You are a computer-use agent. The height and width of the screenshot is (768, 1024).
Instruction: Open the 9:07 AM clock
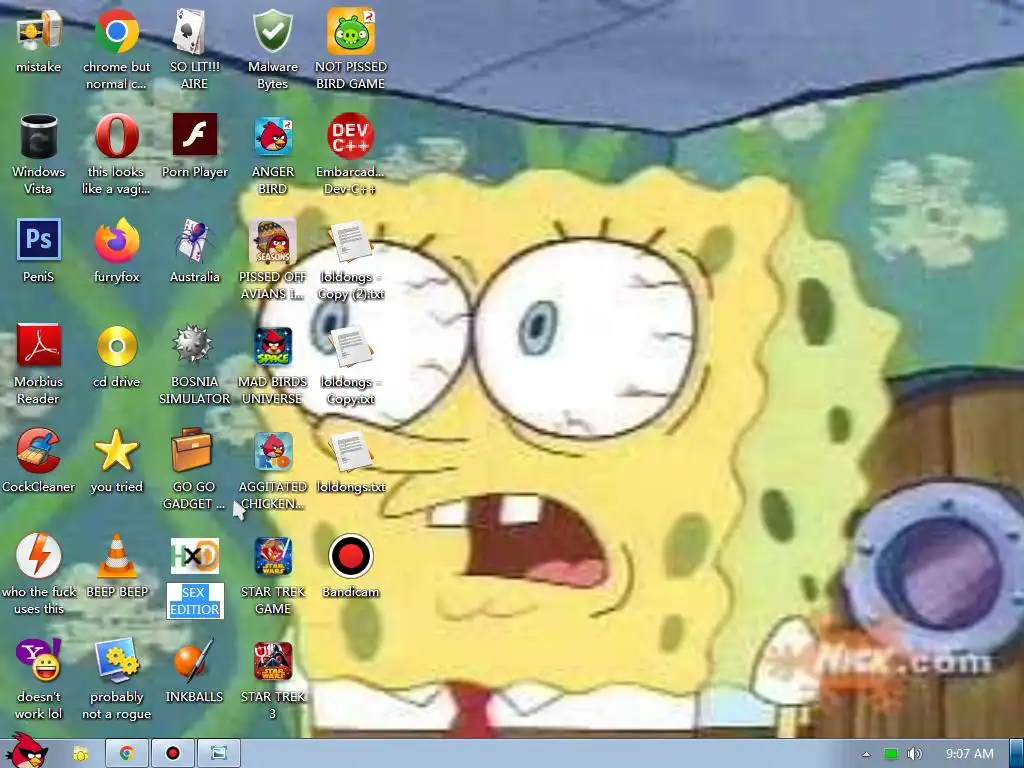click(x=970, y=754)
